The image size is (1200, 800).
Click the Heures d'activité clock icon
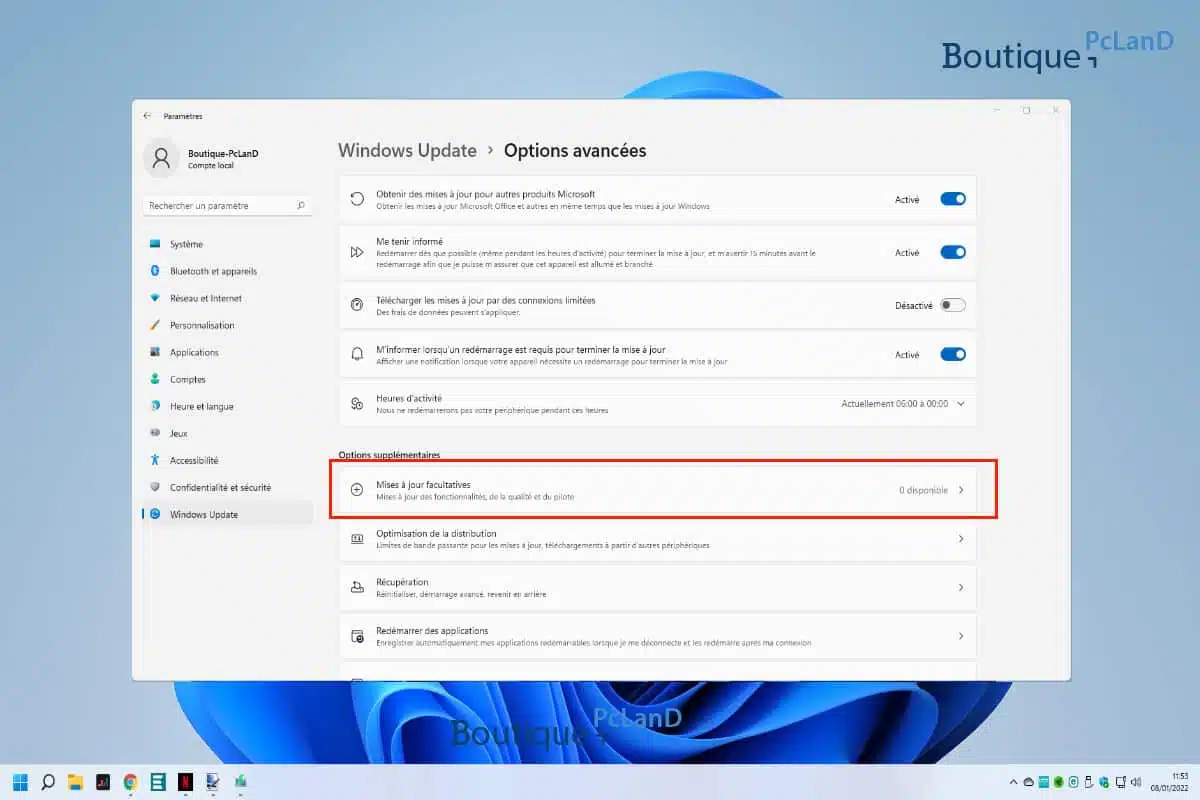[x=357, y=403]
